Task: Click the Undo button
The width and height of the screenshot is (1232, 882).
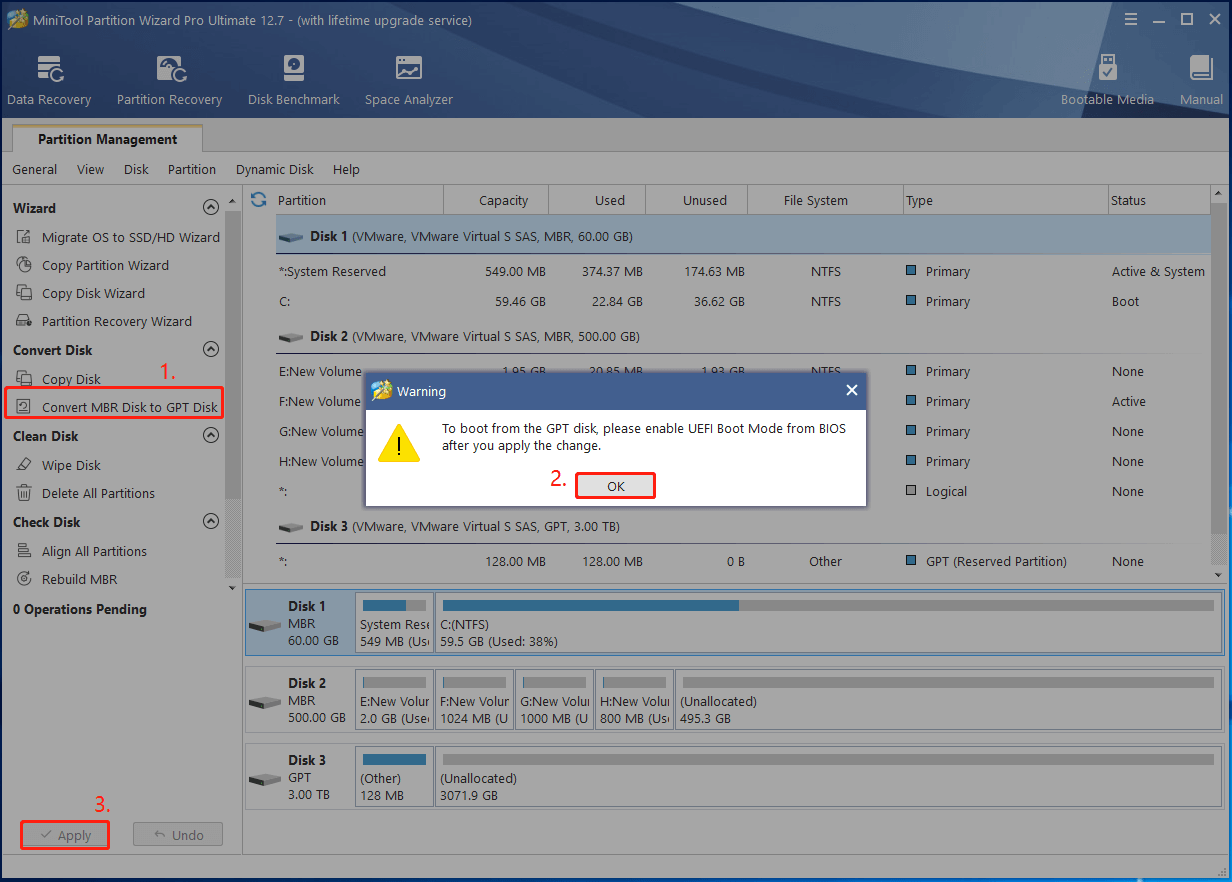Action: [178, 835]
